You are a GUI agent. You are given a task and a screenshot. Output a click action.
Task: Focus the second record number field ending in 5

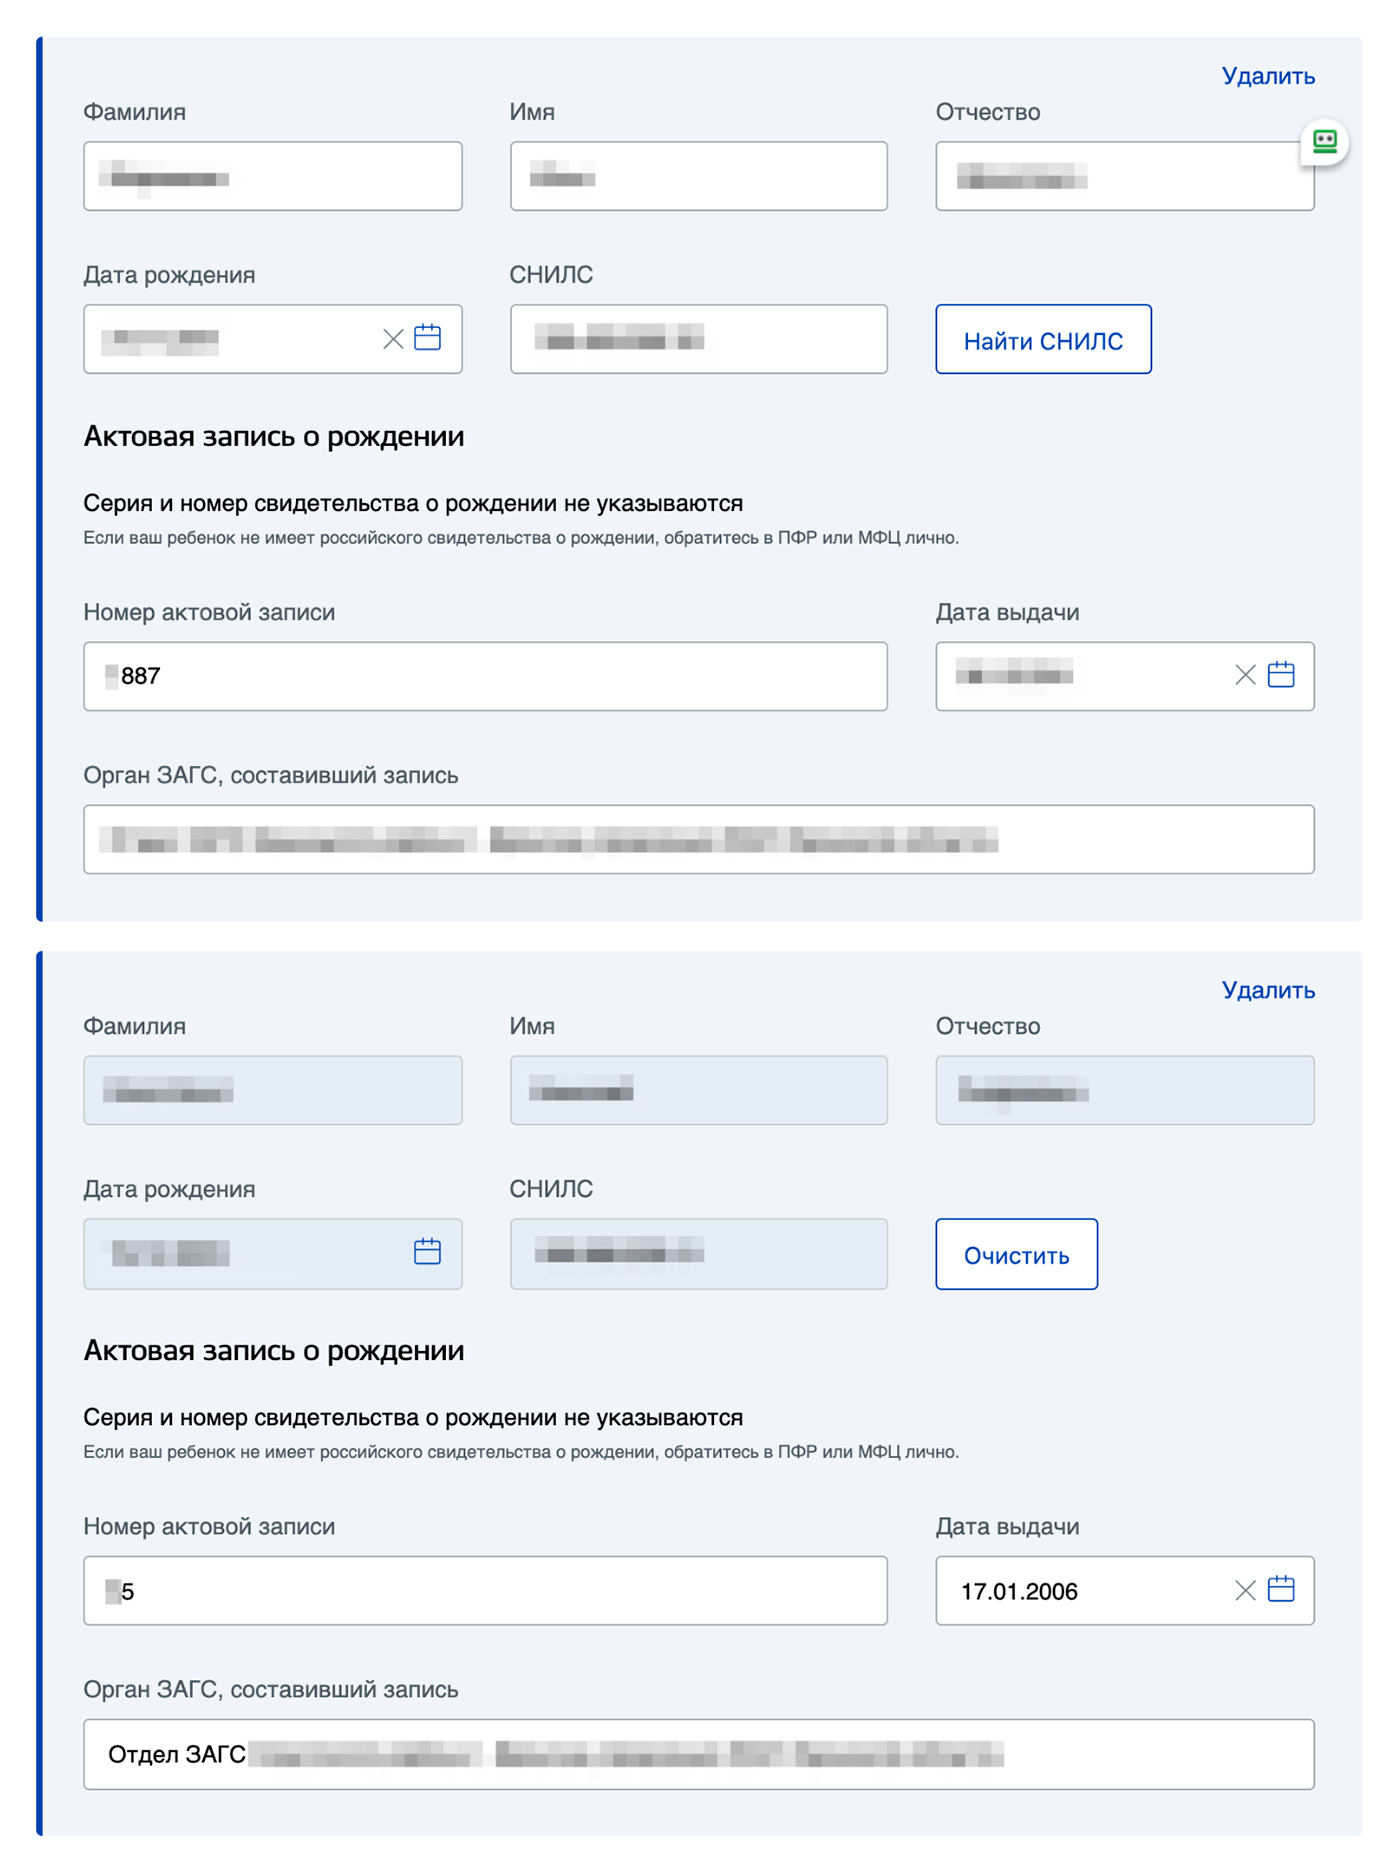485,1590
